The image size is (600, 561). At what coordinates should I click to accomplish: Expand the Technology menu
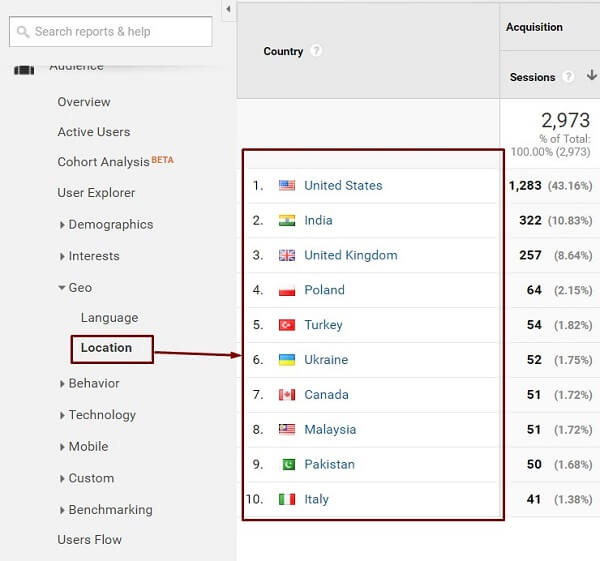click(x=62, y=415)
